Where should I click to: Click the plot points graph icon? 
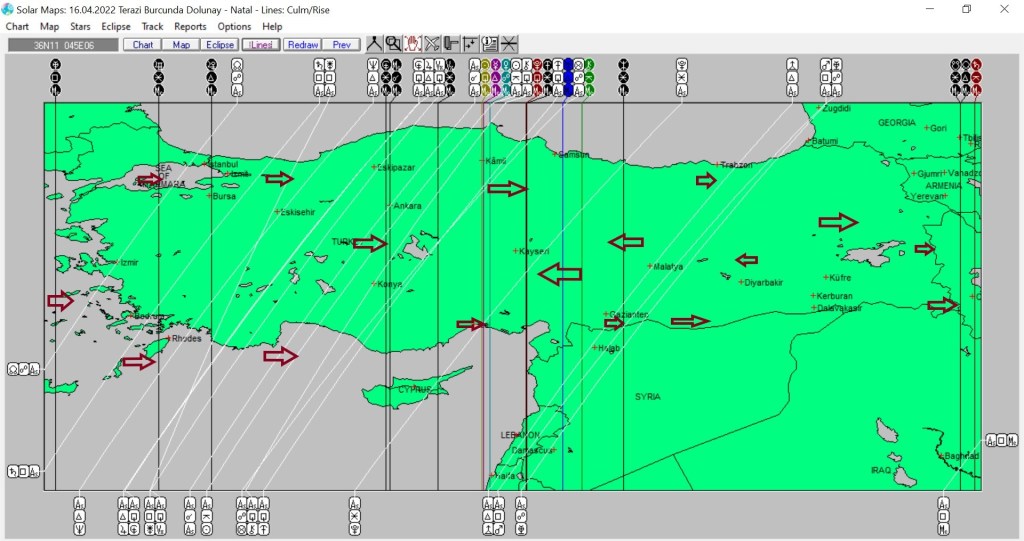[470, 44]
